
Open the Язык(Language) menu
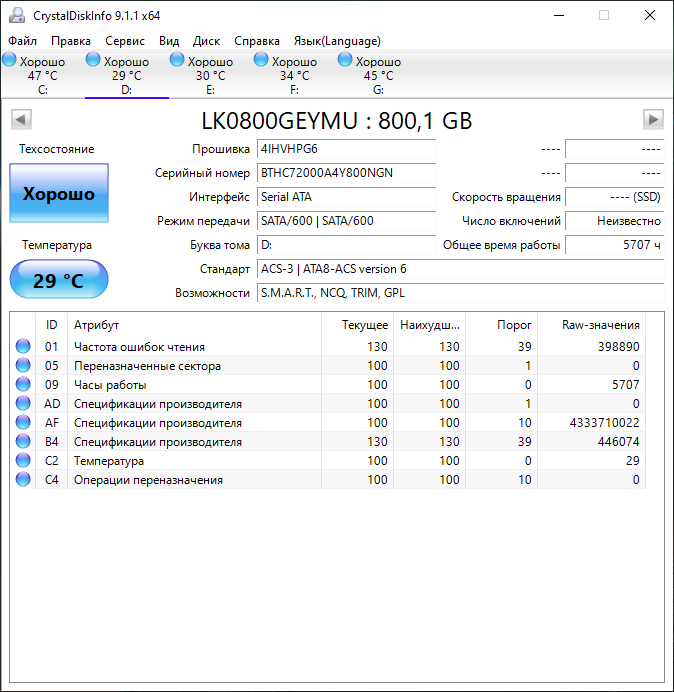point(337,41)
